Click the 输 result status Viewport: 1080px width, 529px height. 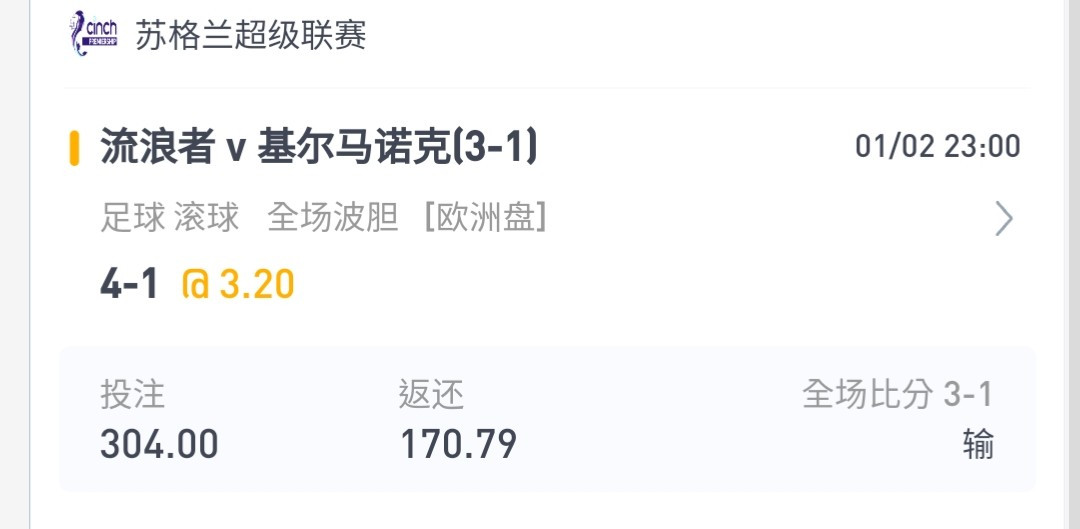pos(978,444)
